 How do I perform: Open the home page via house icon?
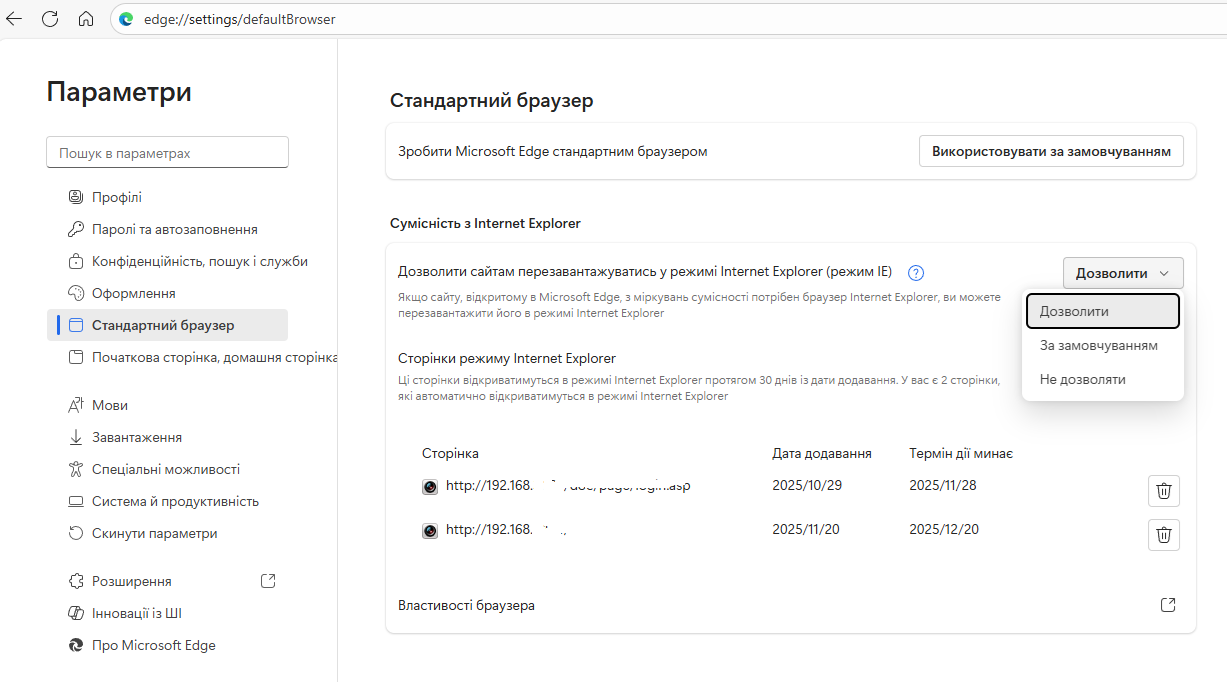(86, 19)
